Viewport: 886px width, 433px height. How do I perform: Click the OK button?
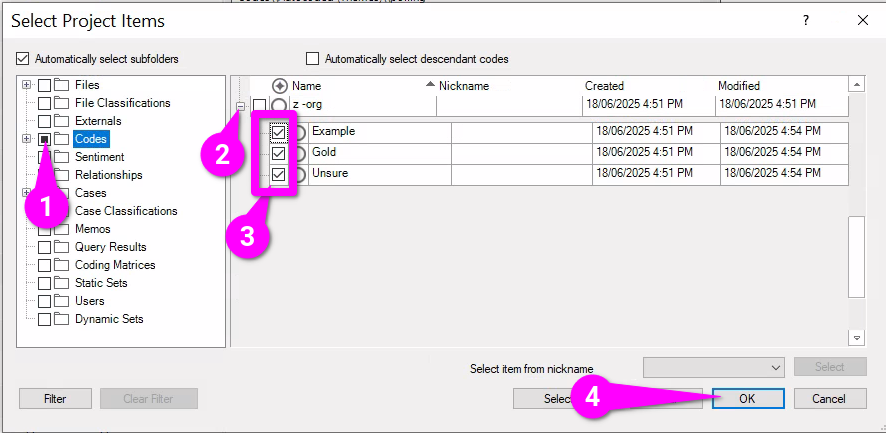pyautogui.click(x=747, y=398)
